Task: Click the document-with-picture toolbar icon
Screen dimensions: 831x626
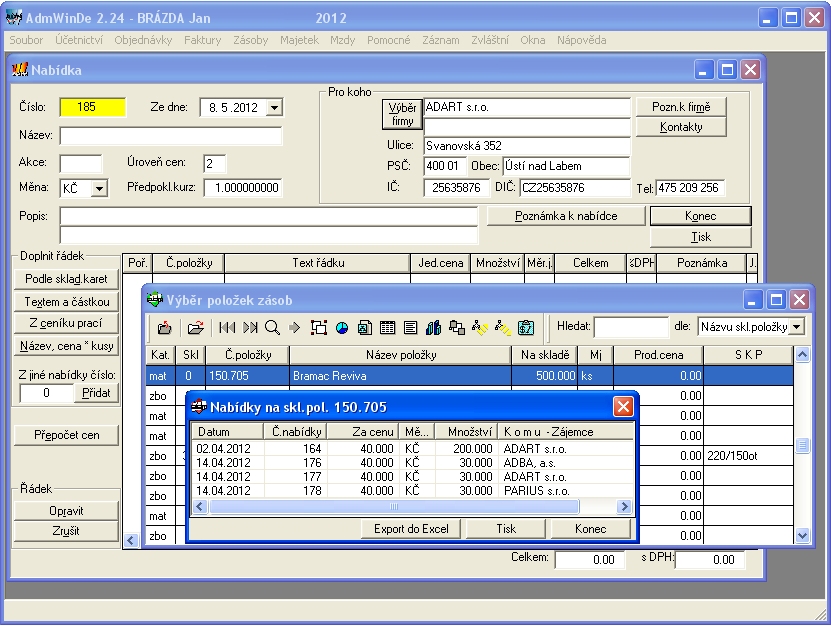Action: point(365,328)
